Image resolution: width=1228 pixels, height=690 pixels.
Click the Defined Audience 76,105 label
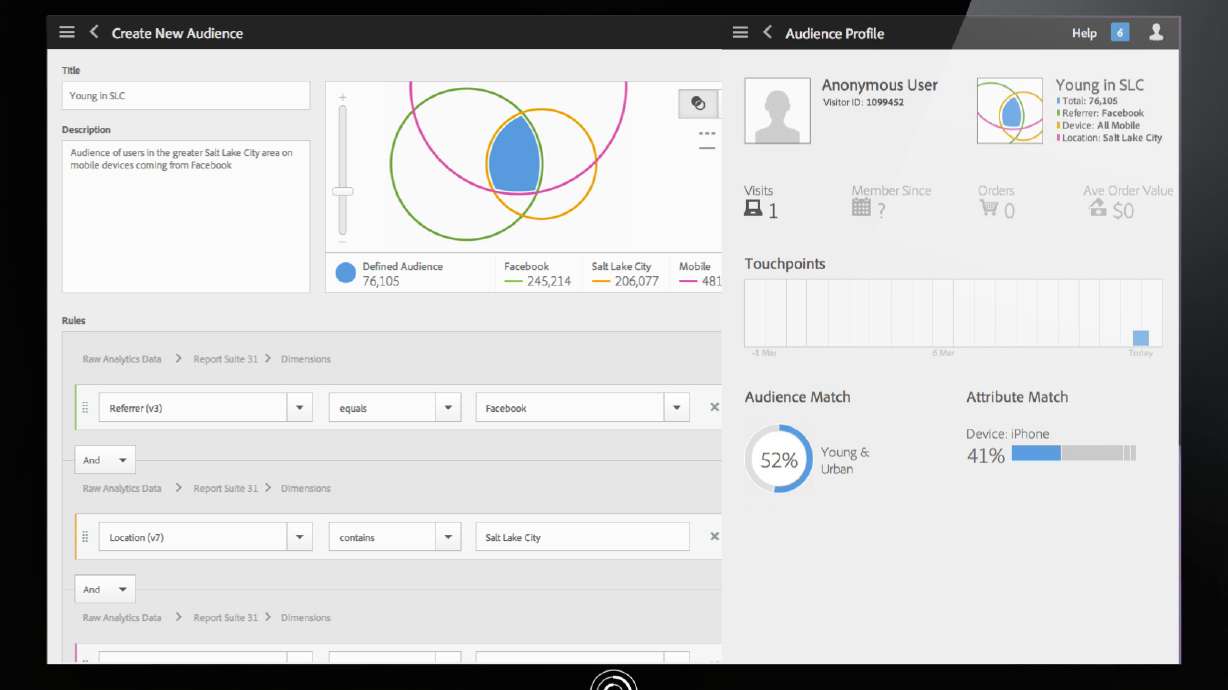tap(402, 274)
